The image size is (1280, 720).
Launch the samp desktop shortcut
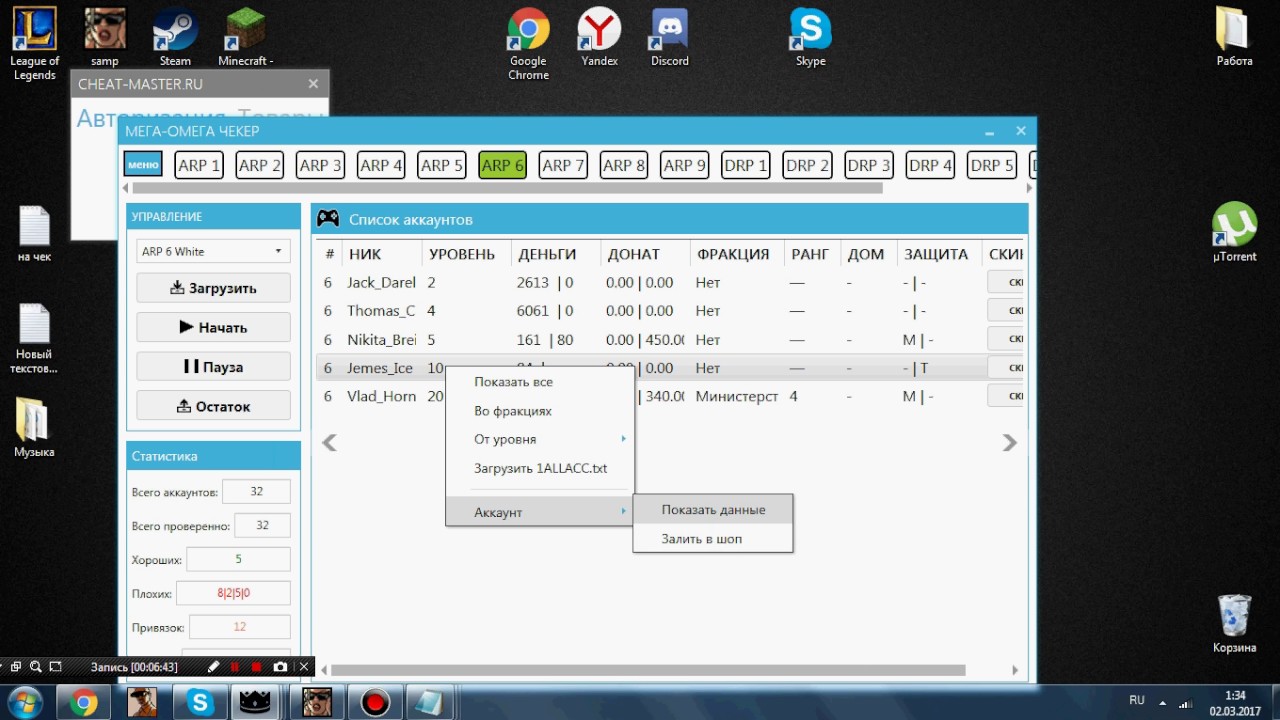(x=104, y=38)
